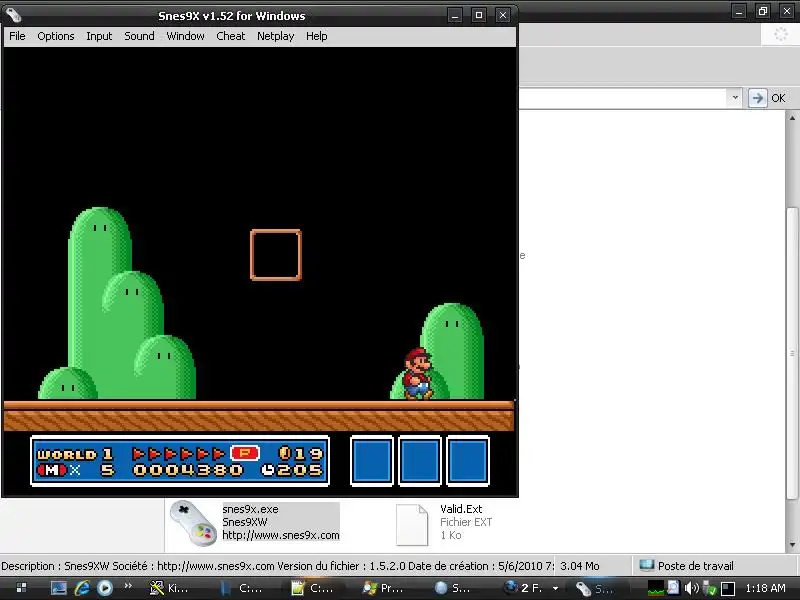Click the OK go button in Explorer
This screenshot has width=800, height=600.
point(778,98)
